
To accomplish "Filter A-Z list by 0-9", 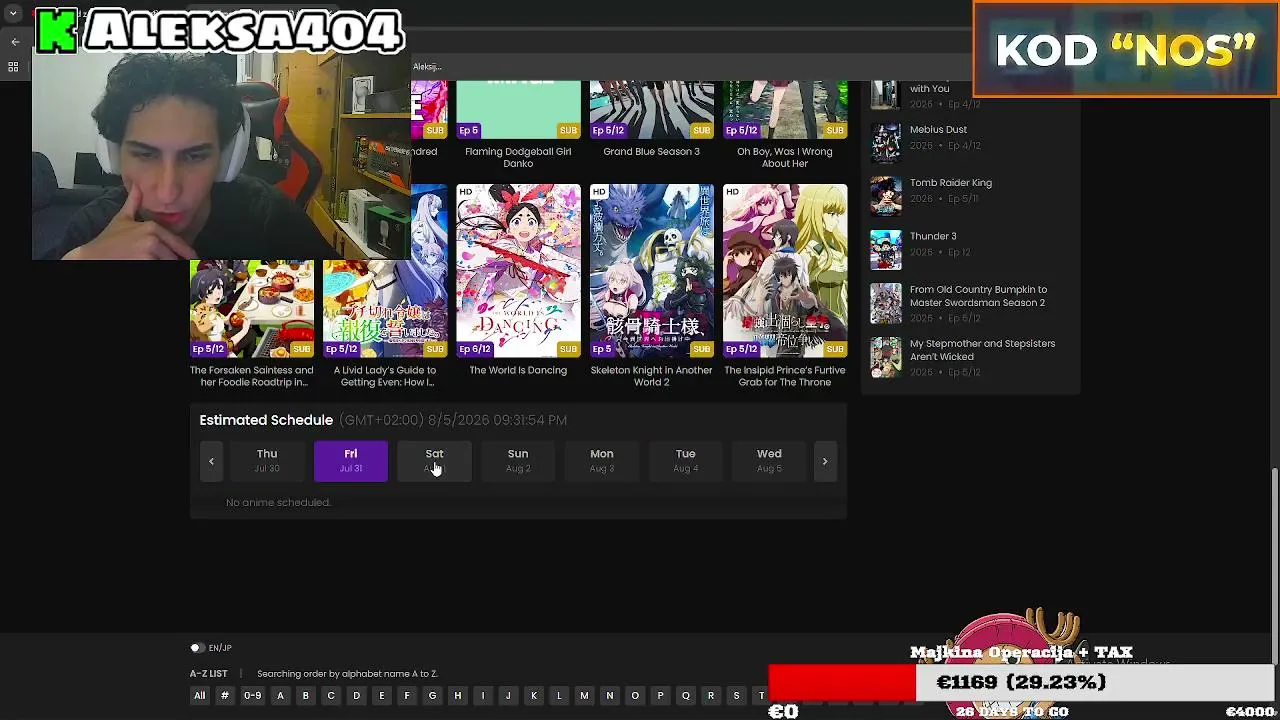I will pos(253,696).
